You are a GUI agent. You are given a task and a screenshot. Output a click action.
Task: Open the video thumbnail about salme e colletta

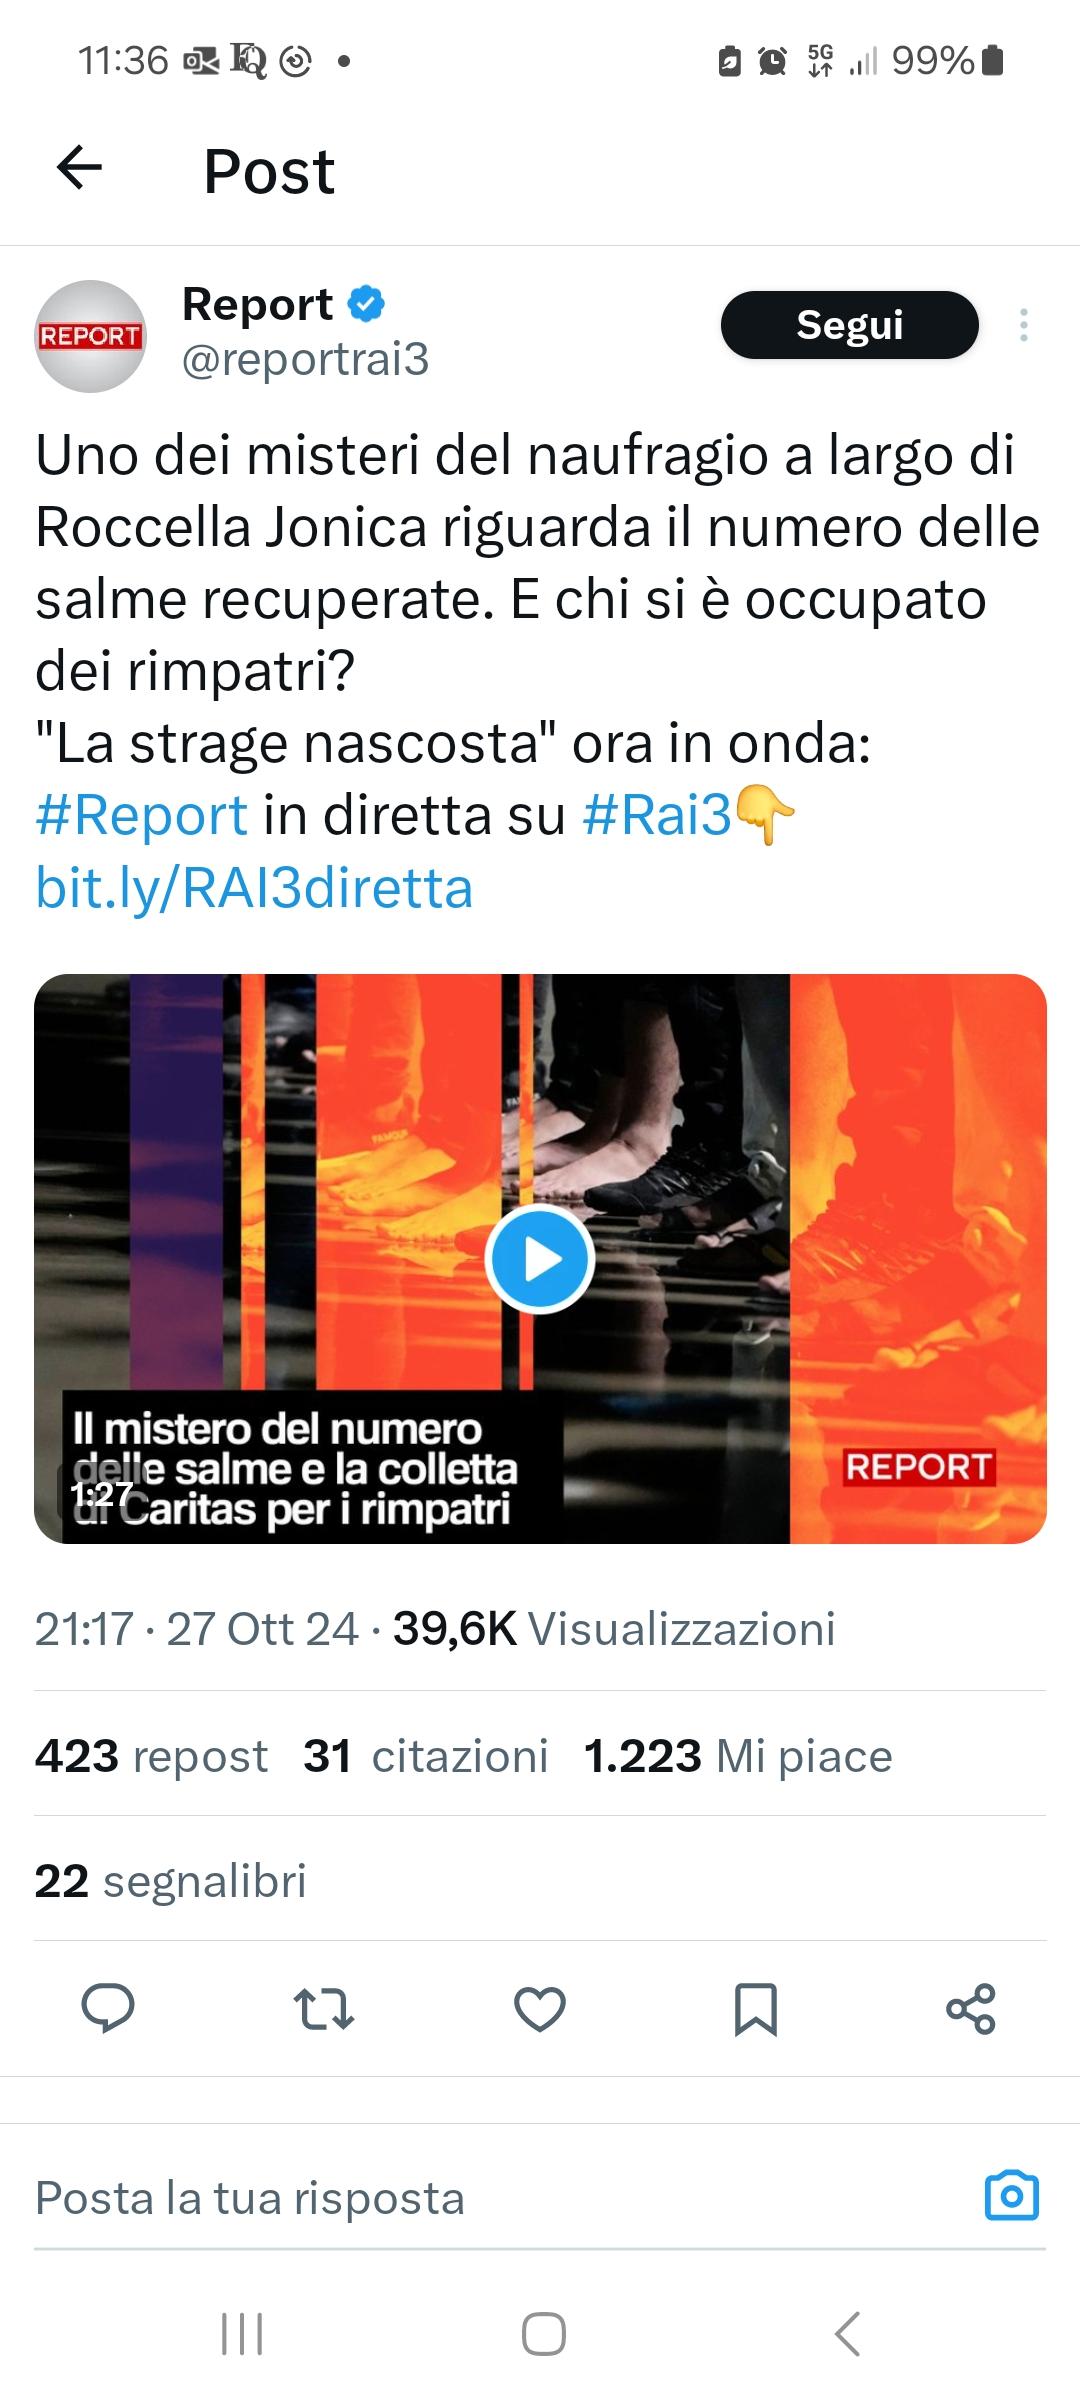[540, 1259]
